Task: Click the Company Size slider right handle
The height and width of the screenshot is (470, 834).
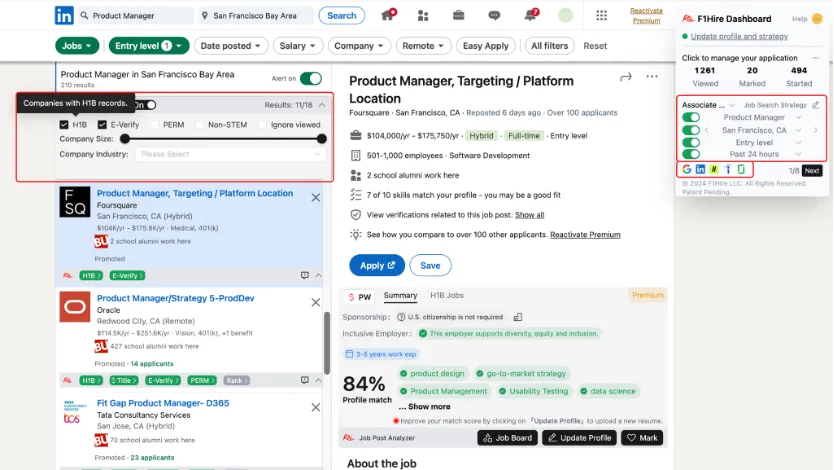Action: pyautogui.click(x=321, y=139)
